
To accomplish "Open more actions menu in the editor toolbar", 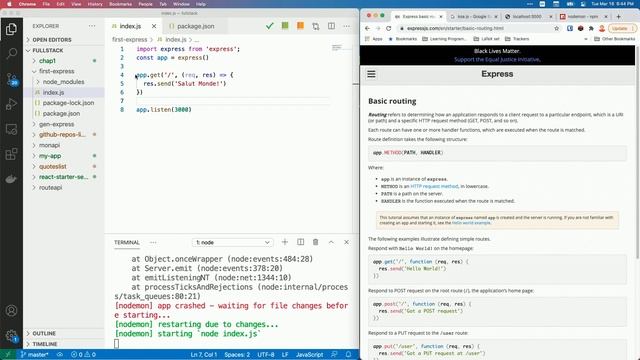I will [347, 26].
